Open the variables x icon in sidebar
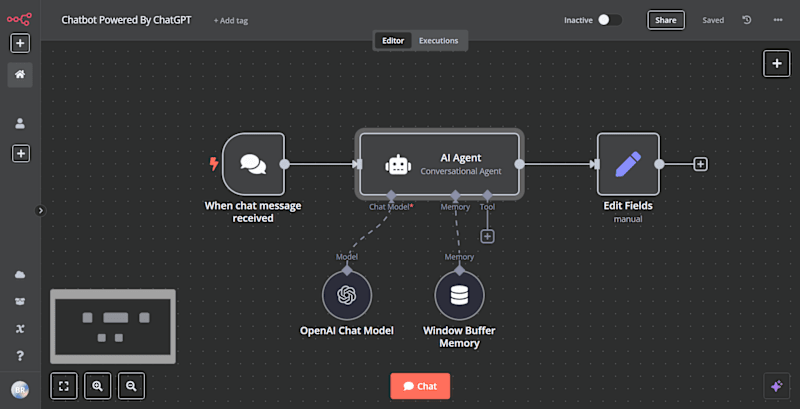800x409 pixels. point(20,329)
